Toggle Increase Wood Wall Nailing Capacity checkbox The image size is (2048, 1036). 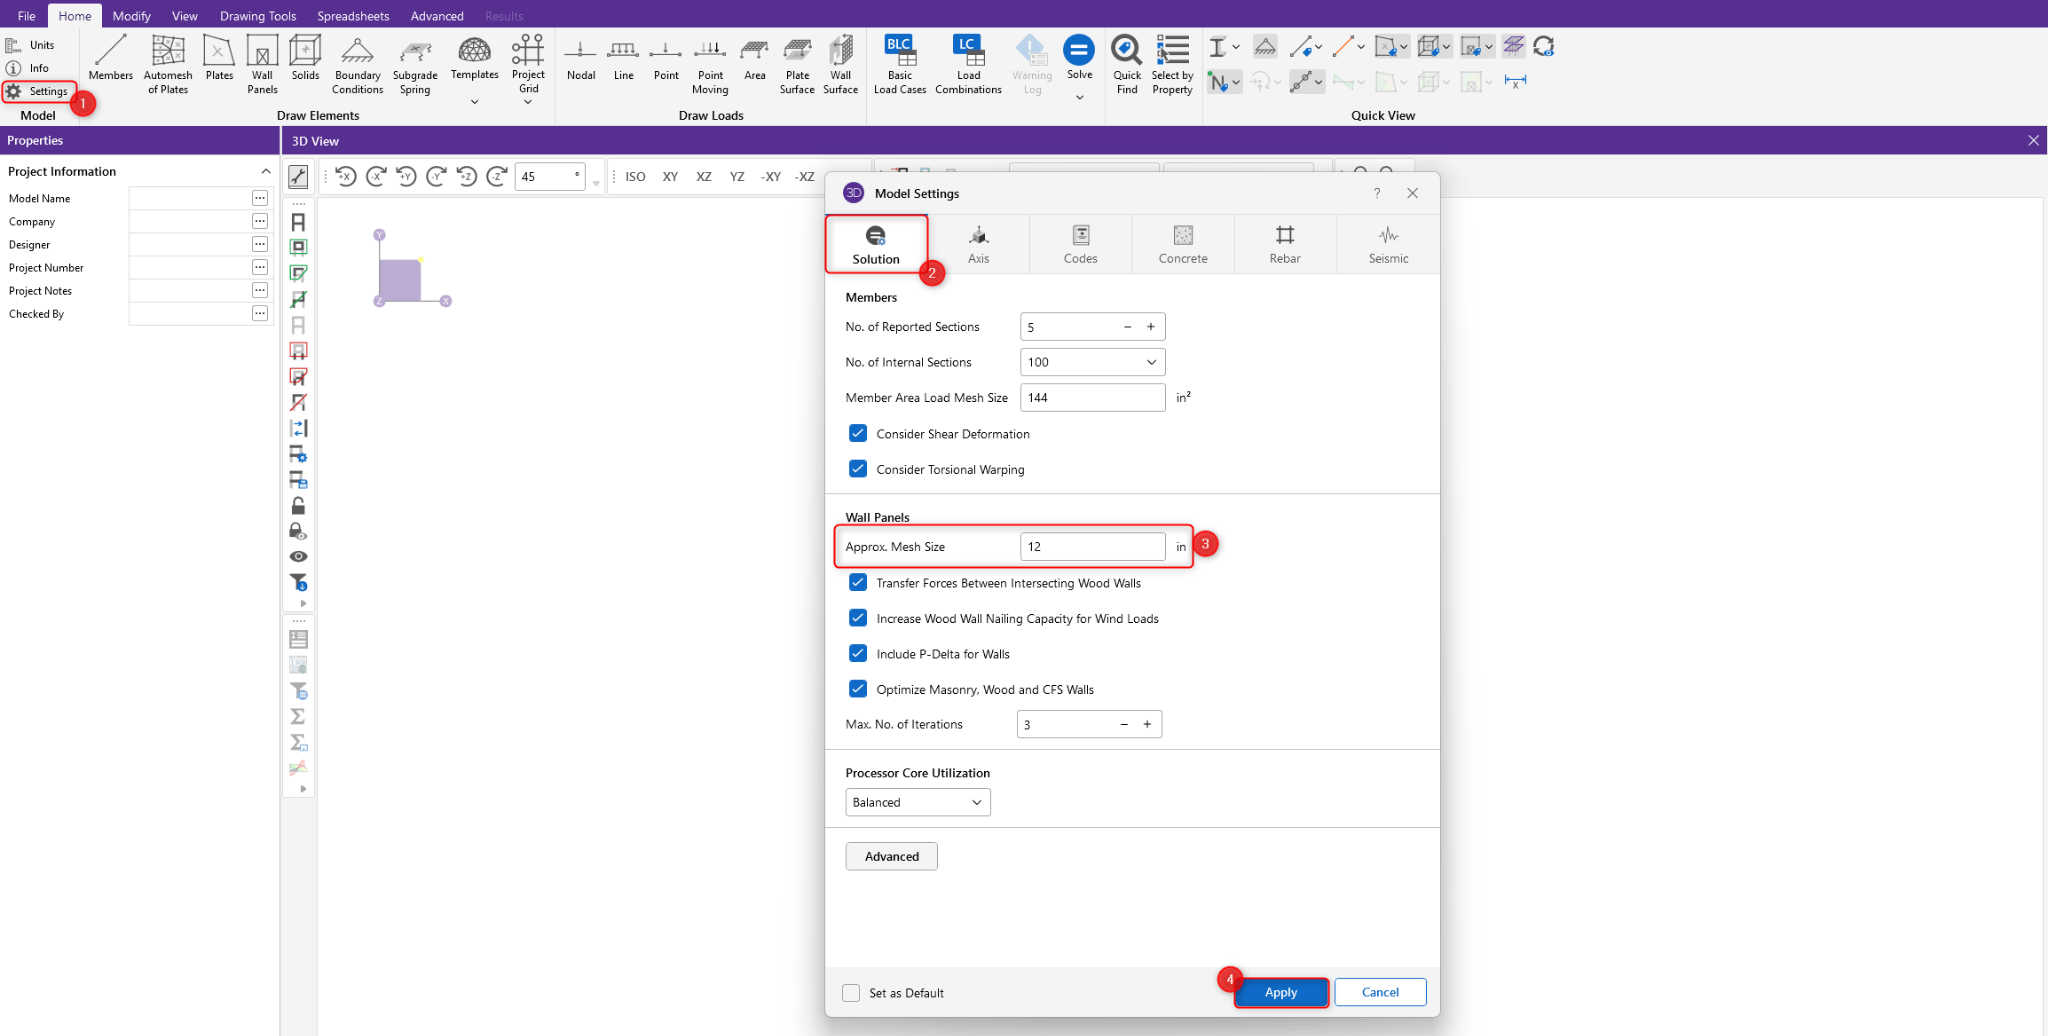coord(858,618)
